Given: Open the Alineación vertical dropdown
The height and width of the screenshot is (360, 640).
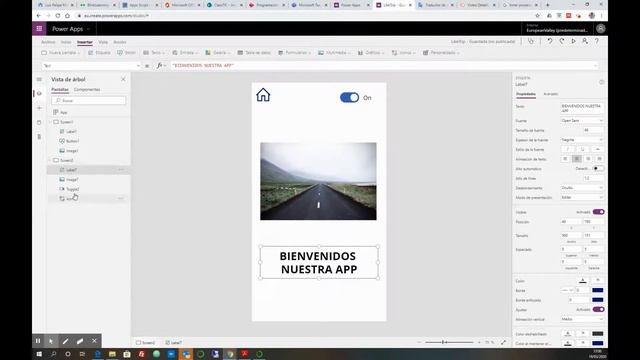Looking at the screenshot, I should (582, 319).
